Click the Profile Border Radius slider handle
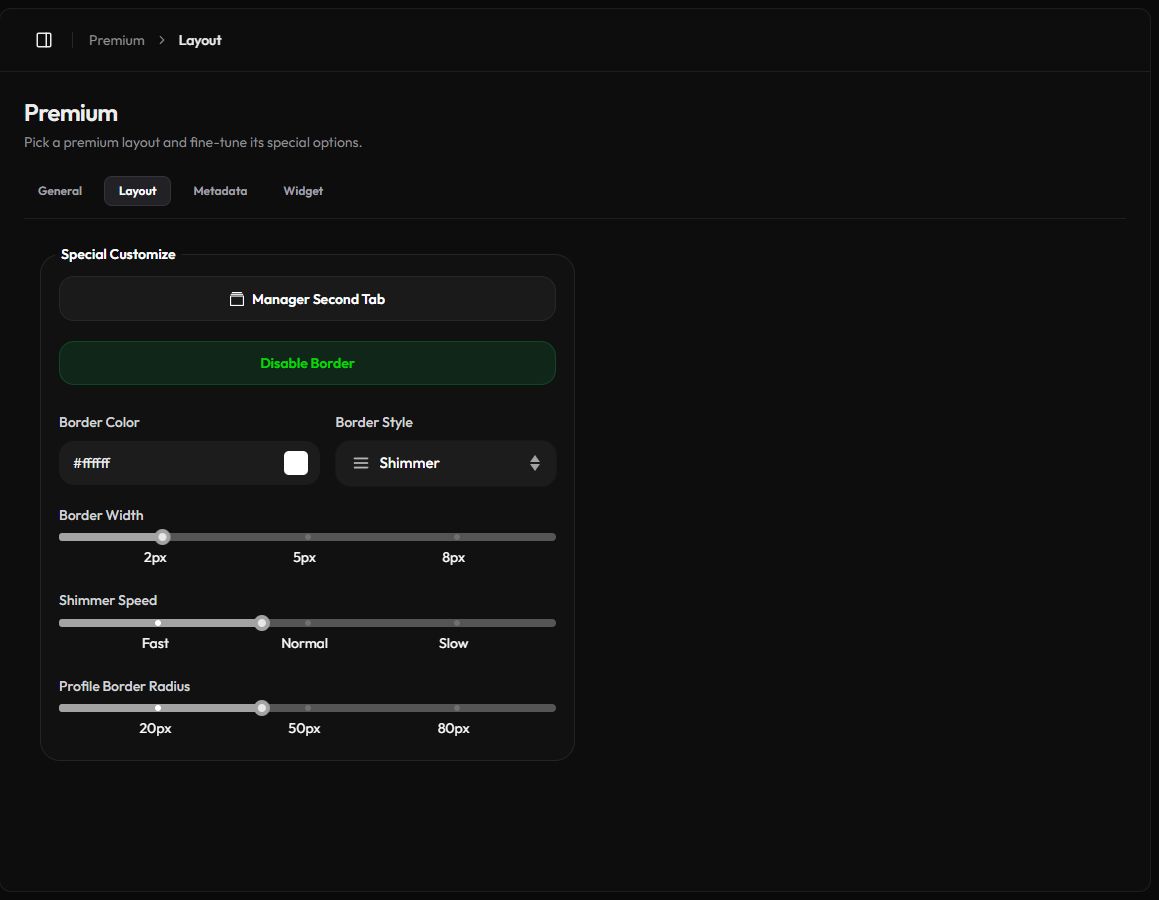The width and height of the screenshot is (1159, 900). coord(262,708)
